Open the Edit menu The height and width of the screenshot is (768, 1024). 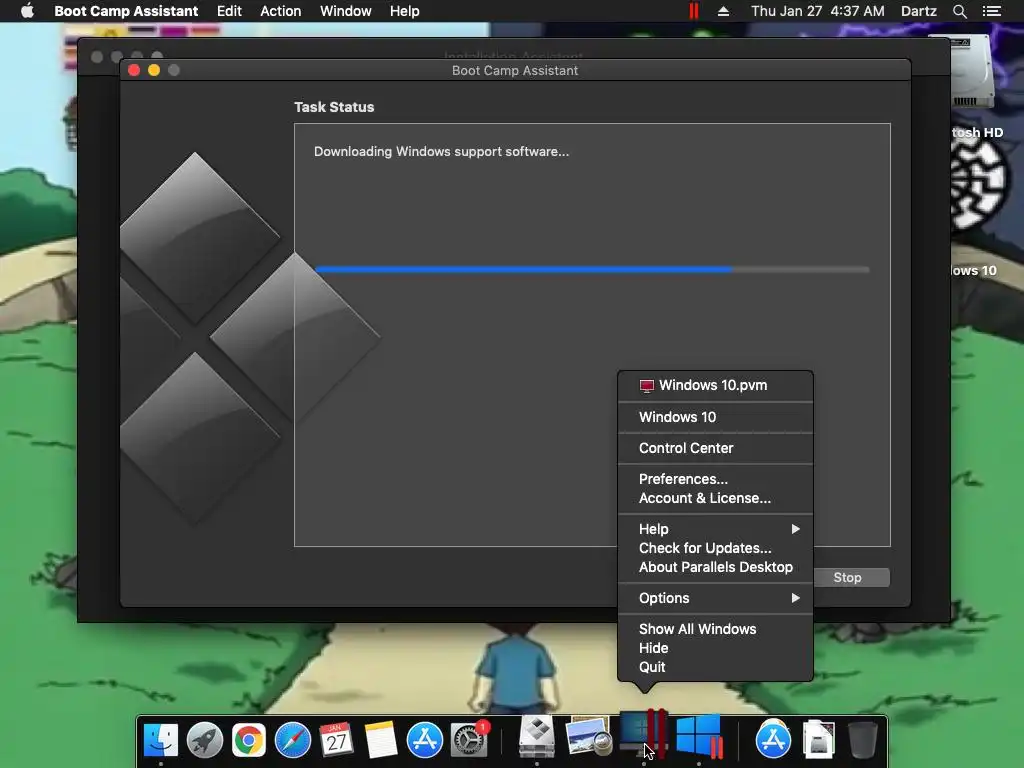pos(229,11)
